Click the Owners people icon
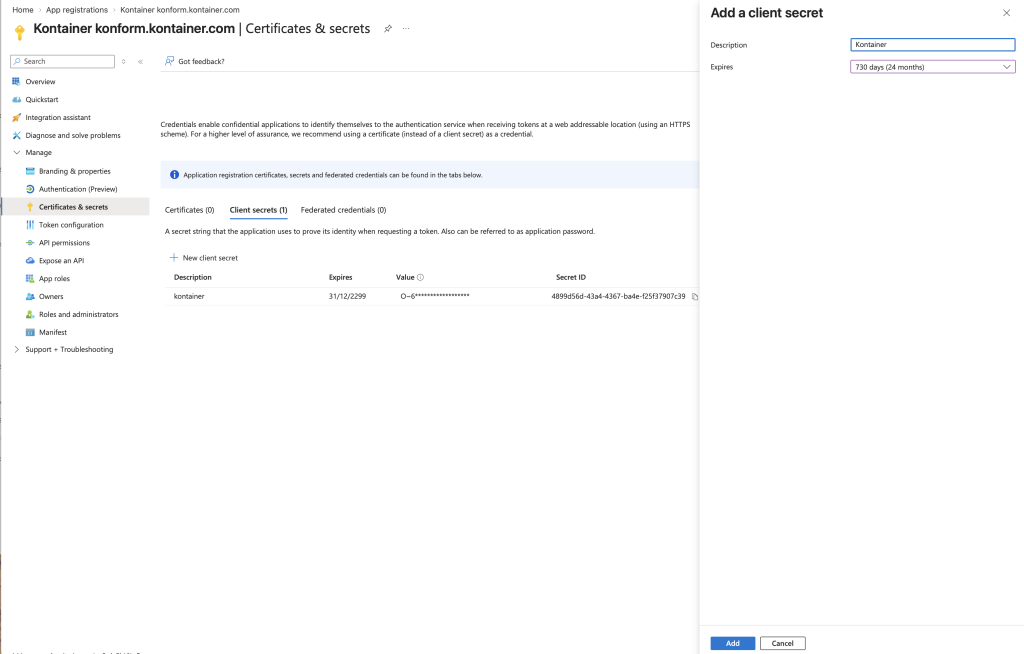This screenshot has height=654, width=1024. click(30, 297)
